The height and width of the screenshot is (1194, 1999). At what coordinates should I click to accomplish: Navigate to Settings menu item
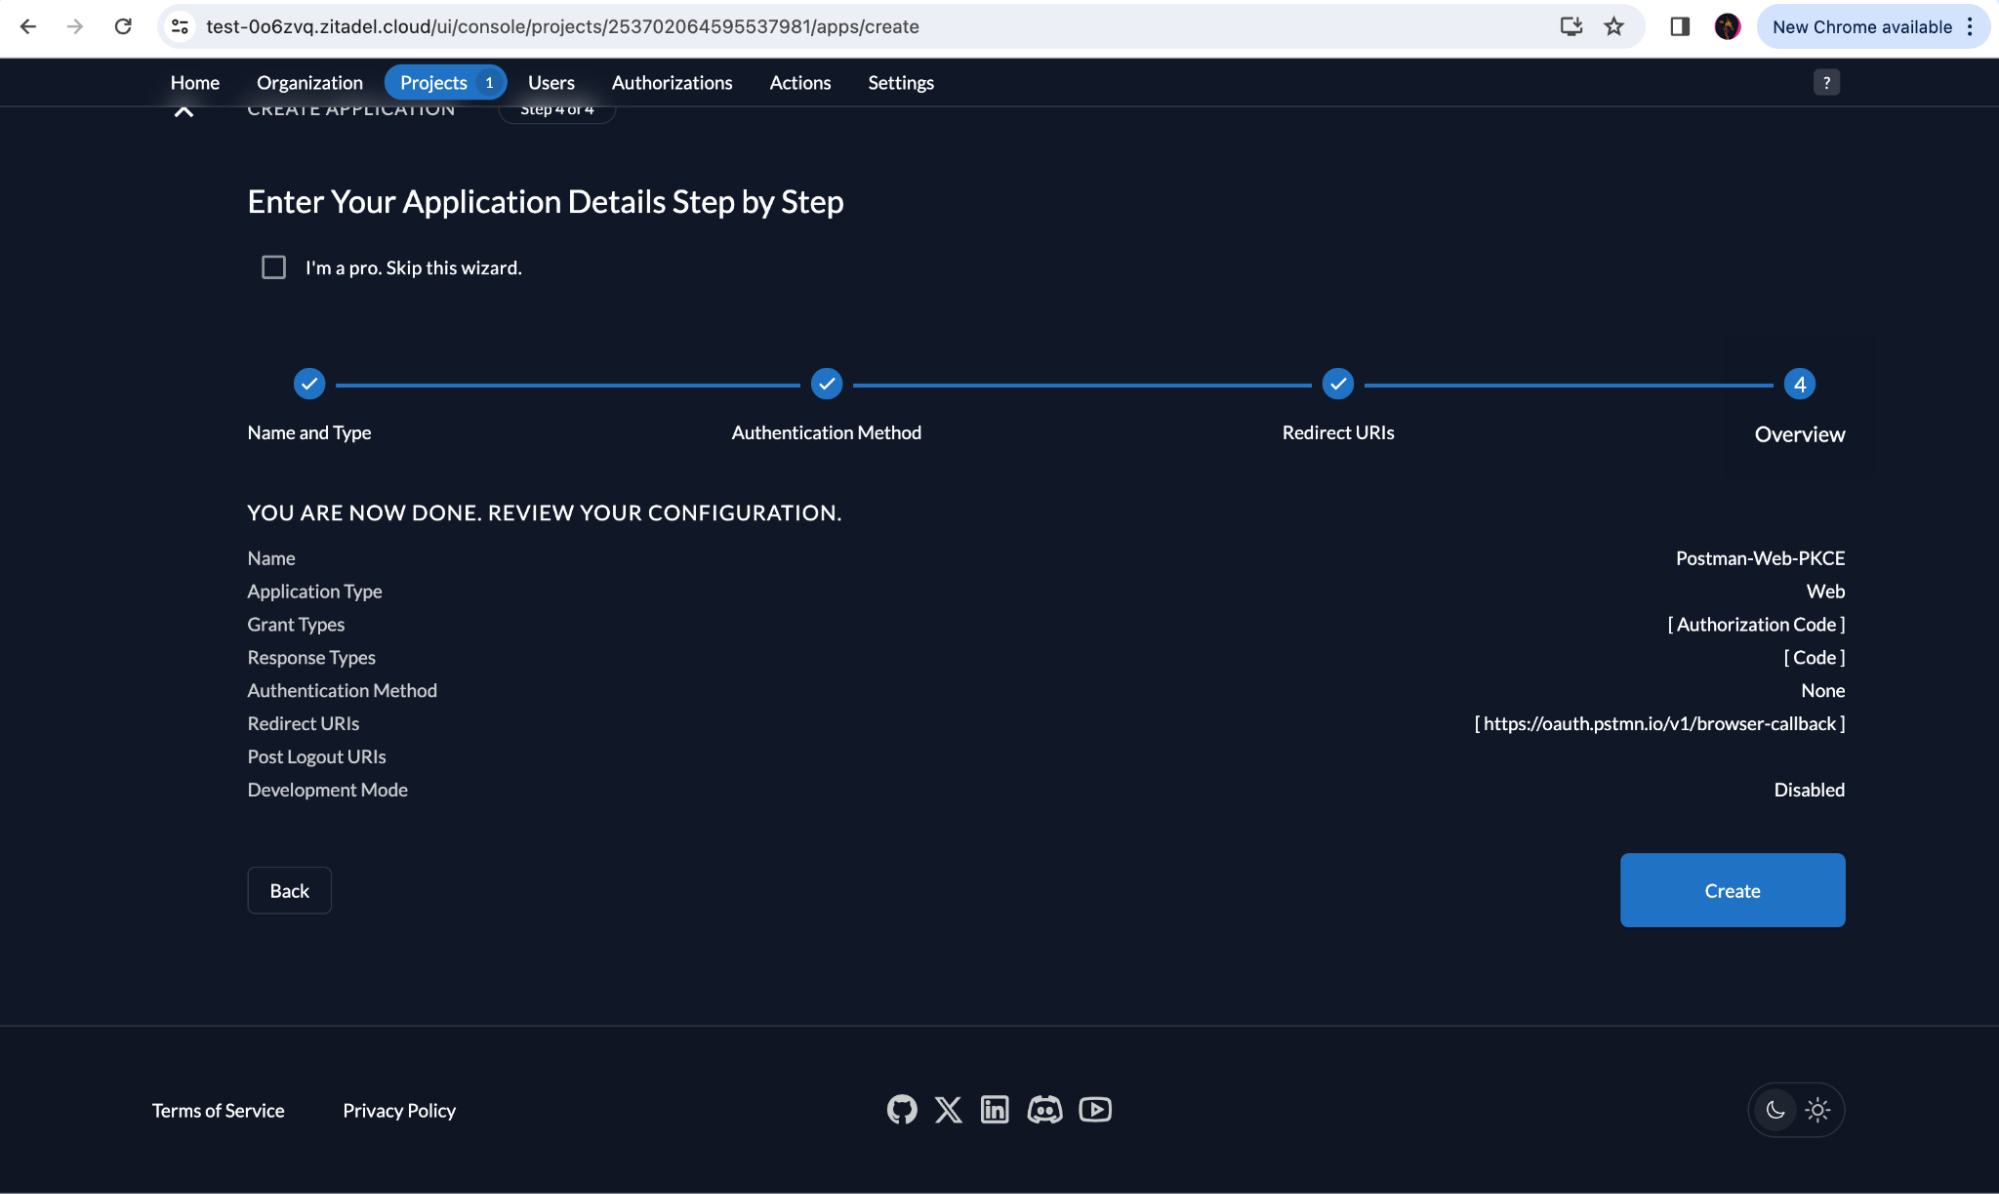[x=901, y=81]
